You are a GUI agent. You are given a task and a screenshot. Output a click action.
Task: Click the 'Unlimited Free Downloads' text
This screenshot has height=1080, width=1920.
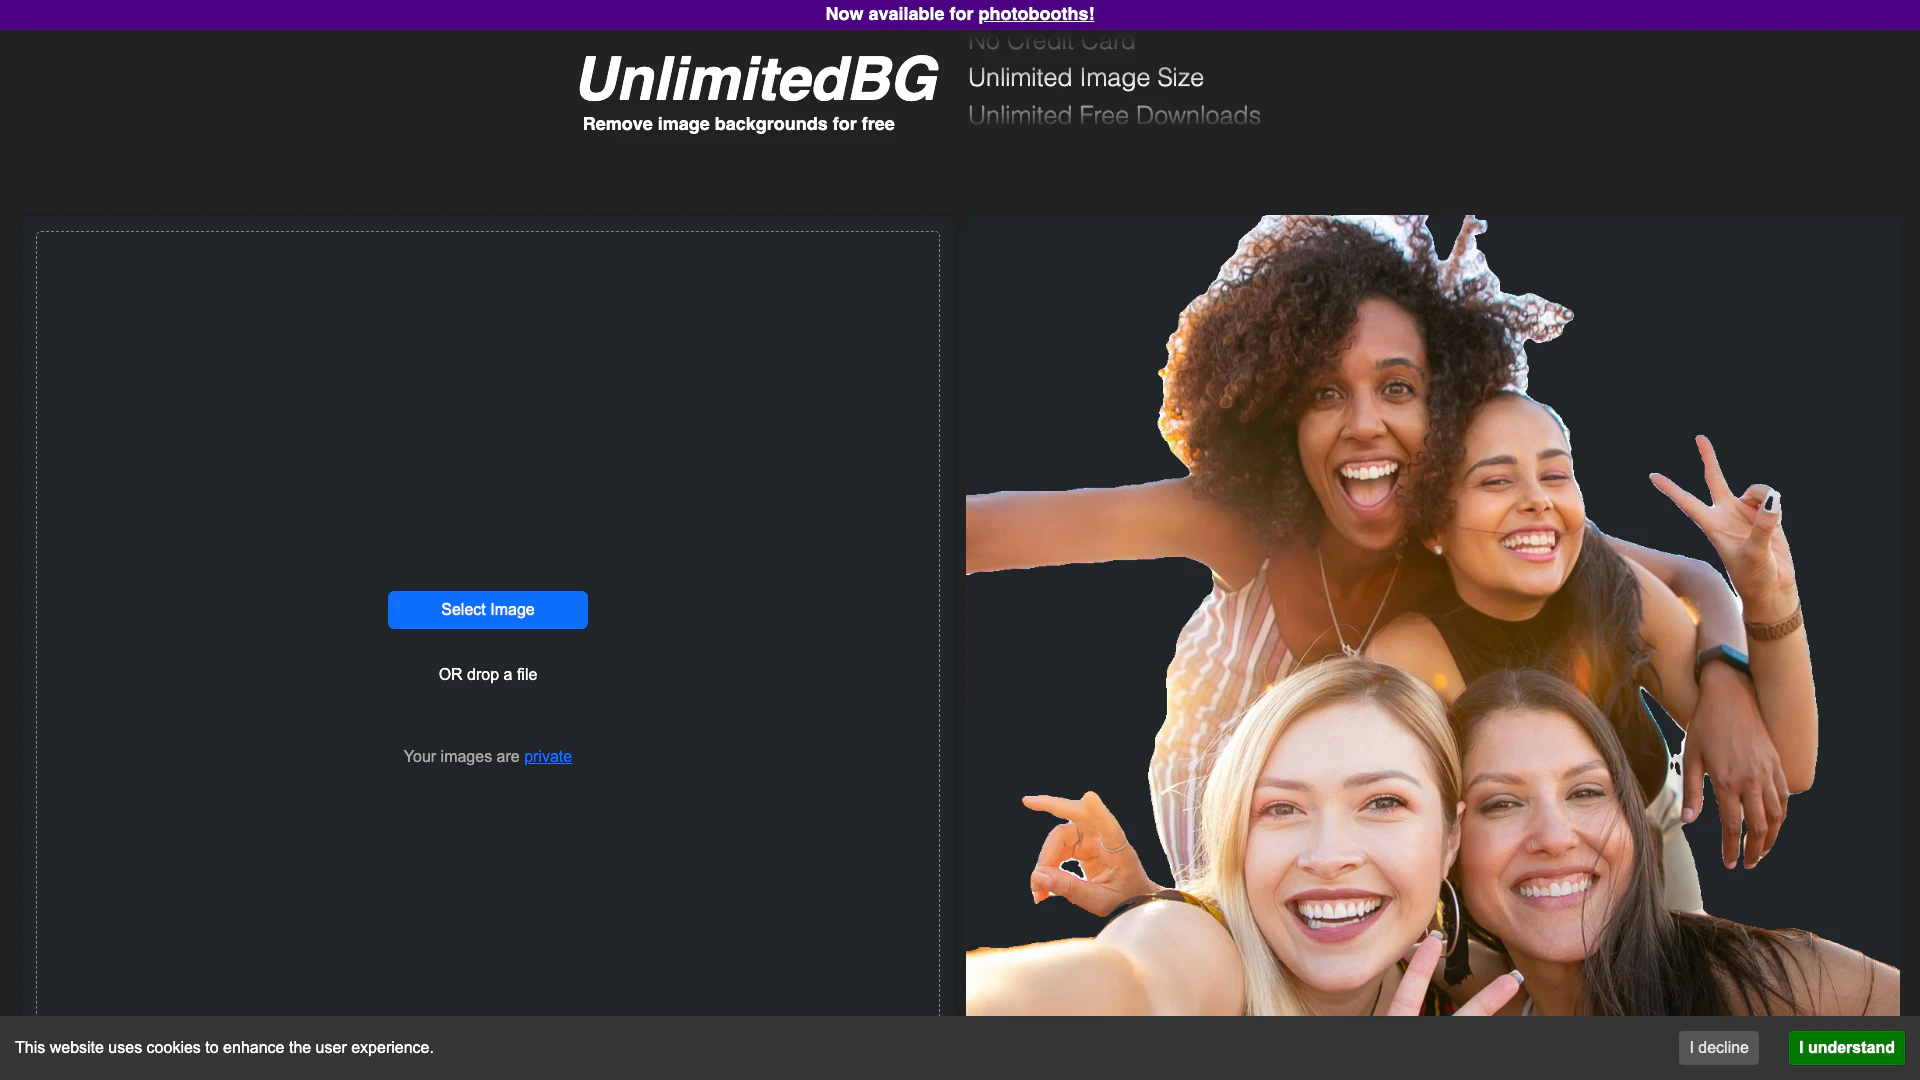click(1113, 116)
